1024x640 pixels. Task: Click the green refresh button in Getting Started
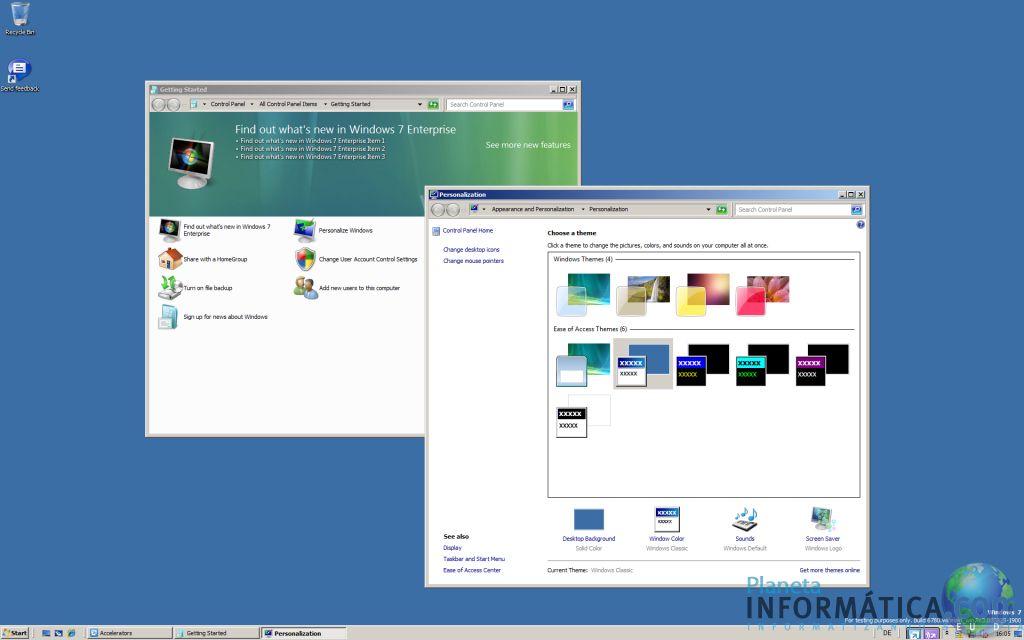(x=433, y=104)
